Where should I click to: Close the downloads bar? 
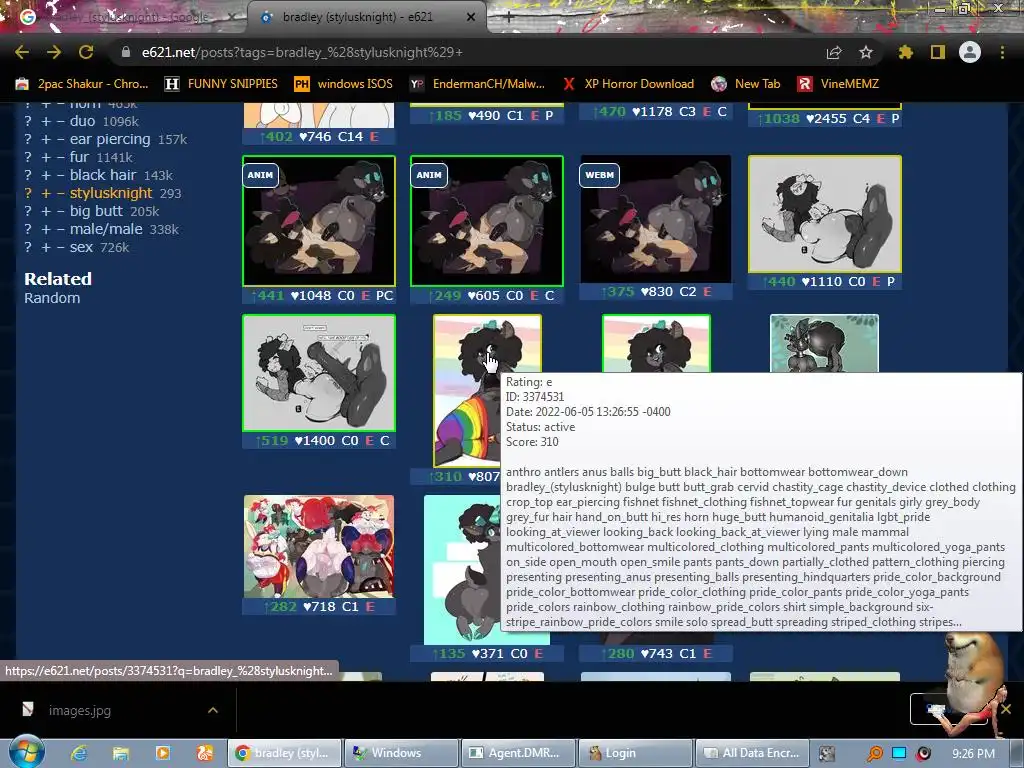point(1006,709)
